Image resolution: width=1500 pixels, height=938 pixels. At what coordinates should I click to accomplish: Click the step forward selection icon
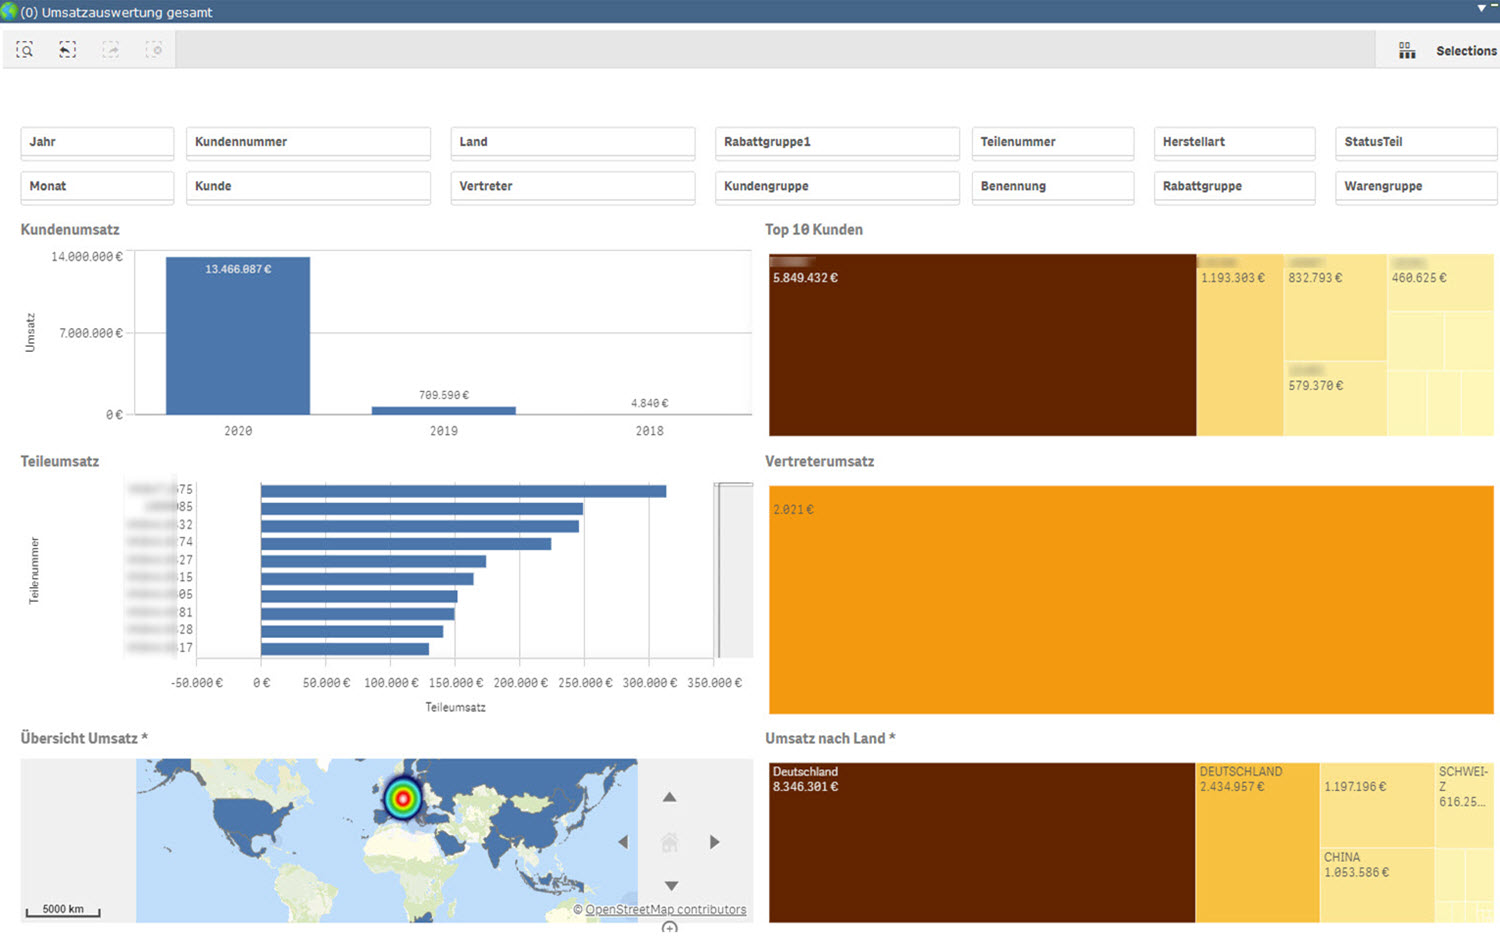tap(110, 50)
